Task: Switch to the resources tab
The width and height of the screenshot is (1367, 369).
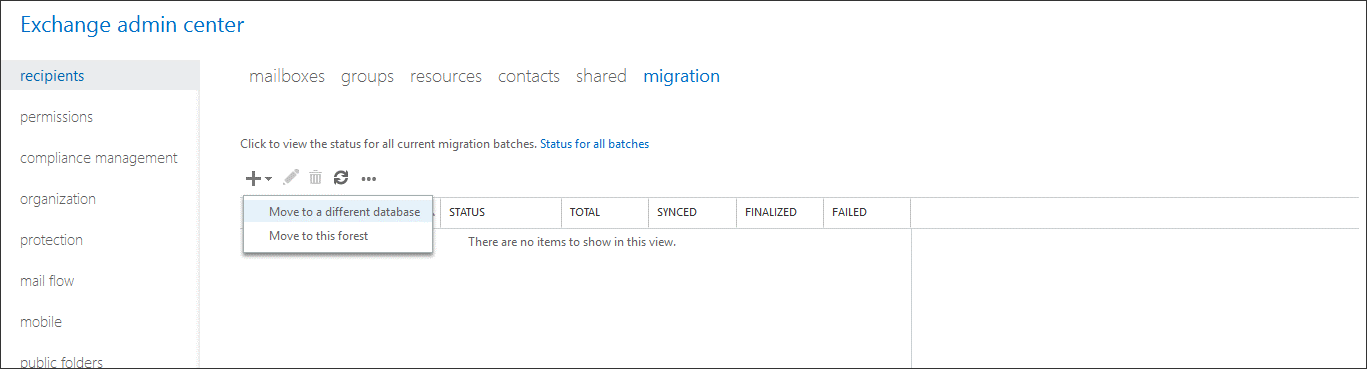Action: pyautogui.click(x=446, y=76)
